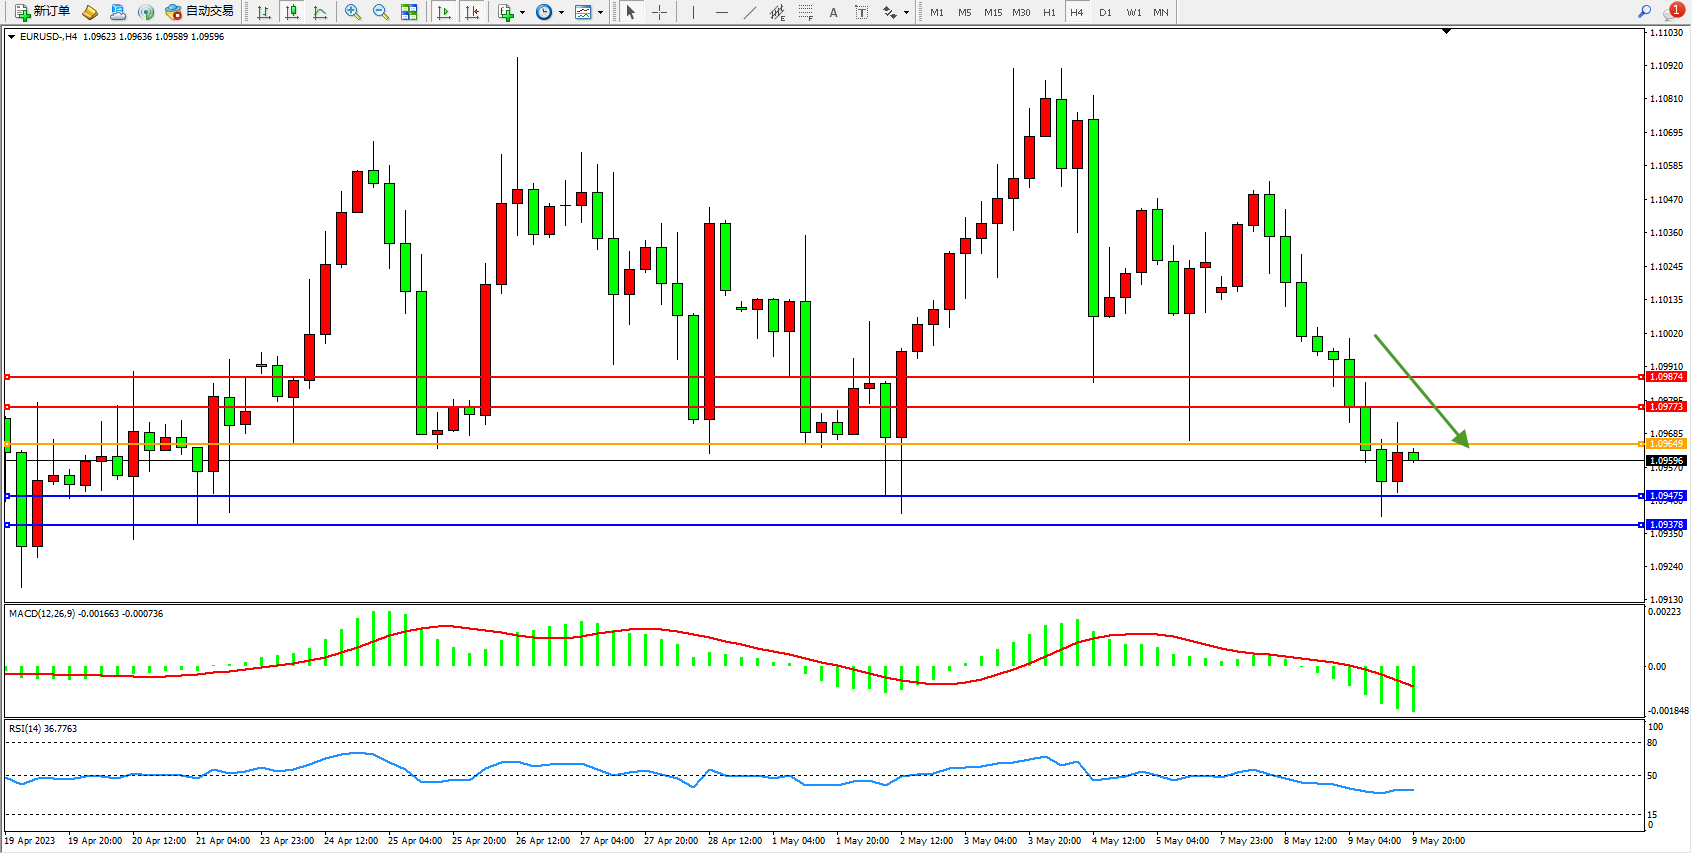The image size is (1692, 854).
Task: Open the search magnifier in top right
Action: click(1644, 12)
